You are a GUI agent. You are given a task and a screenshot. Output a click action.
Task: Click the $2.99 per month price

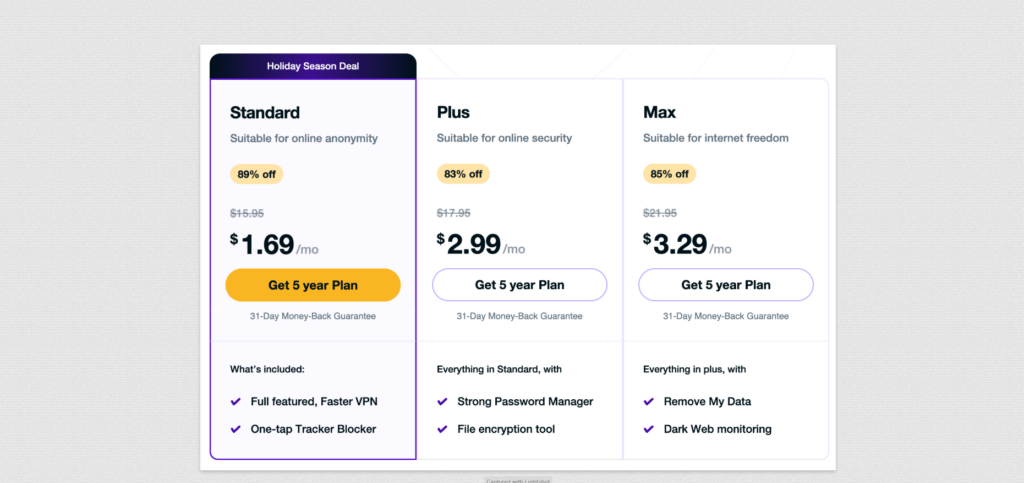point(481,245)
